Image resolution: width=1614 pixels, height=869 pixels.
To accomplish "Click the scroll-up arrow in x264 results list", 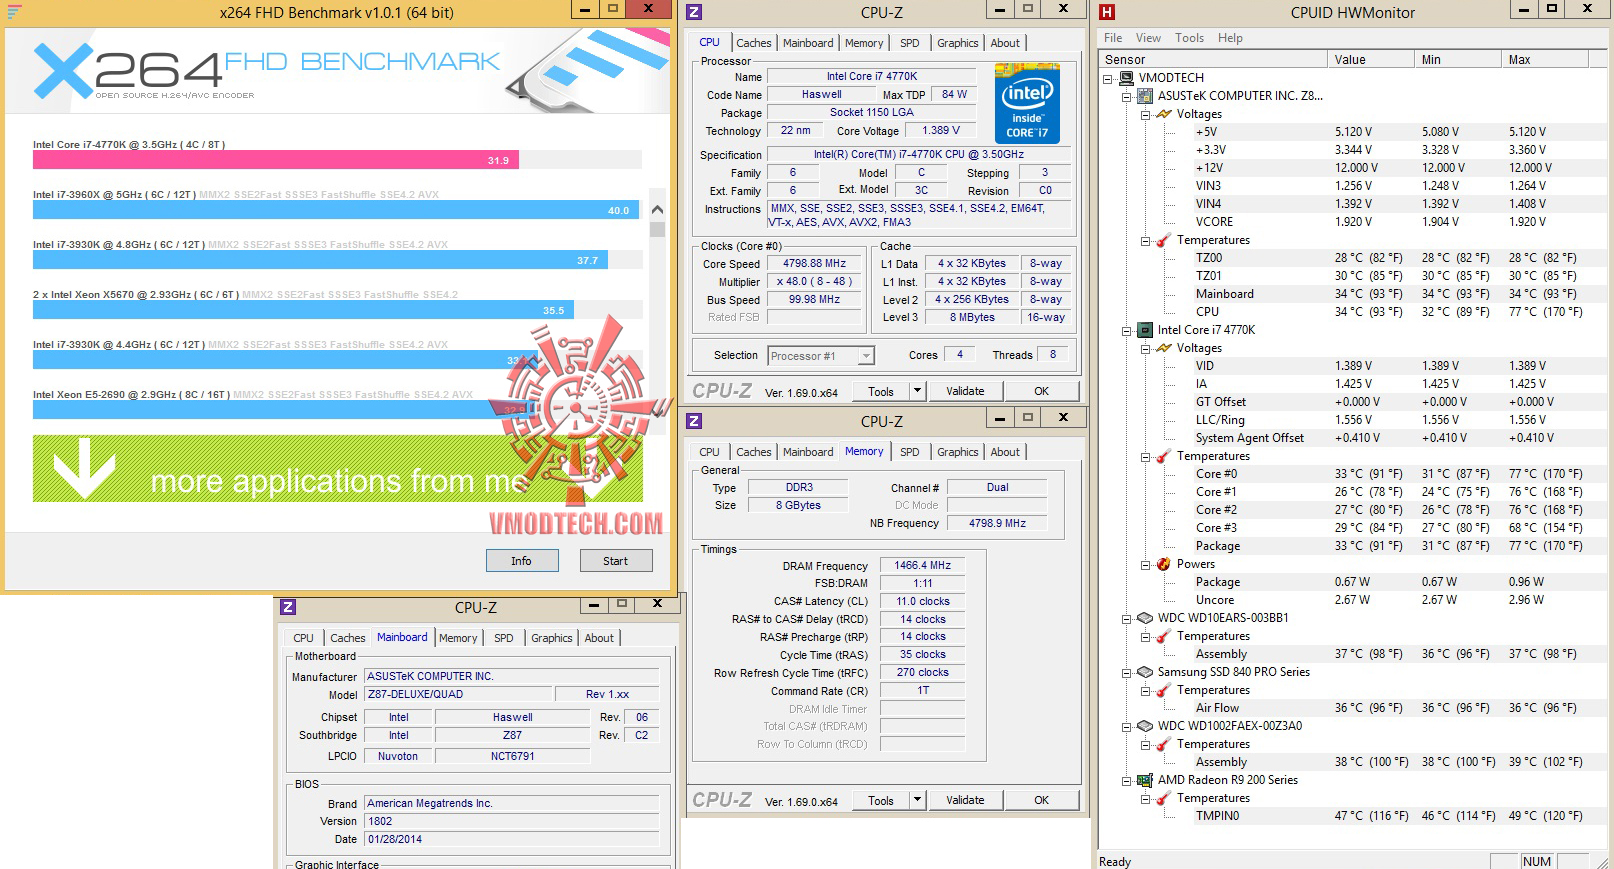I will (657, 210).
